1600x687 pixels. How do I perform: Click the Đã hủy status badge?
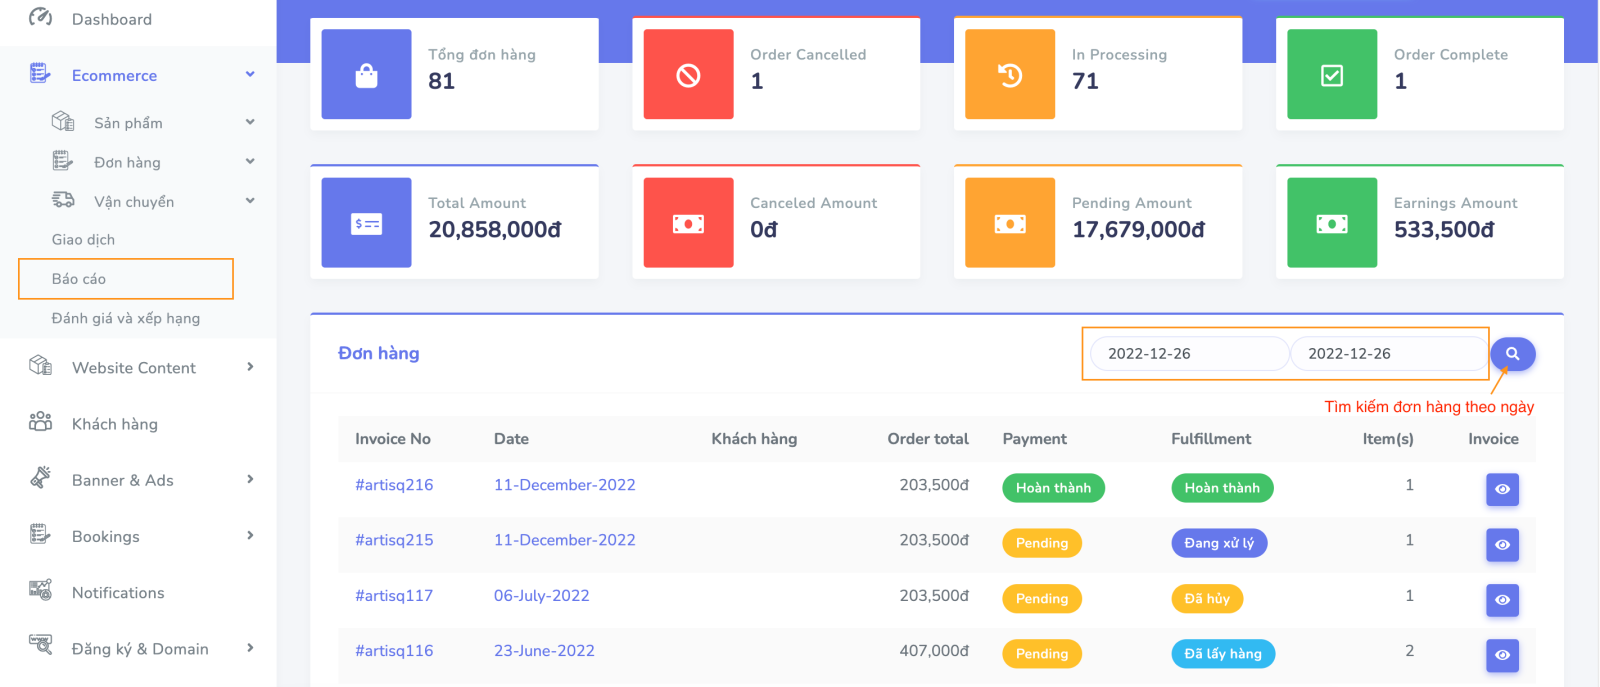click(x=1207, y=599)
